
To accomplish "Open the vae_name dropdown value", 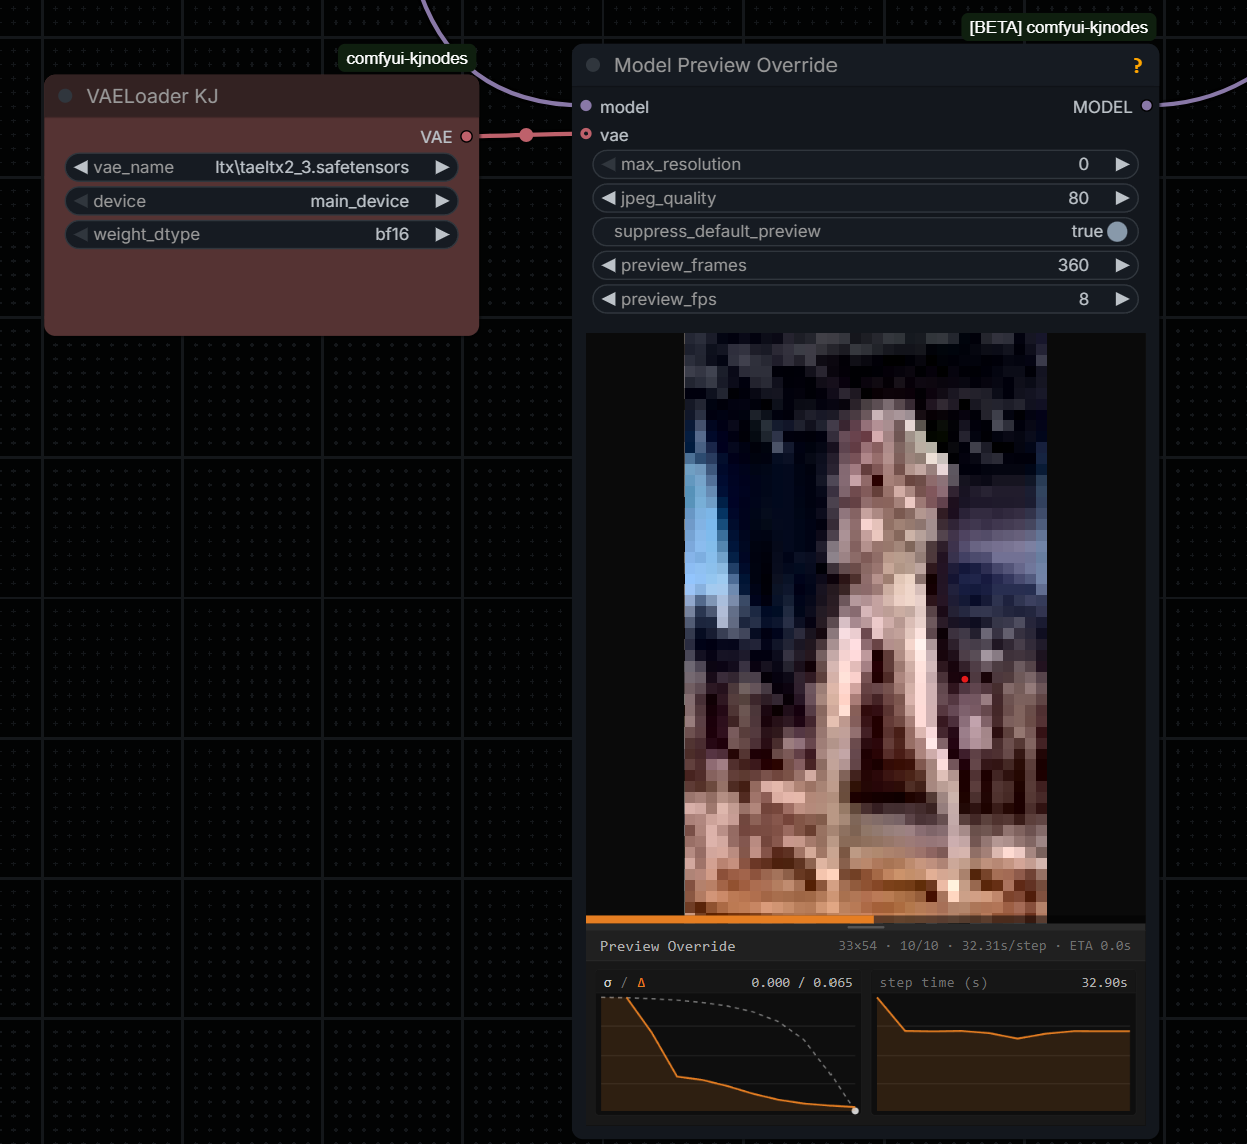I will click(312, 167).
